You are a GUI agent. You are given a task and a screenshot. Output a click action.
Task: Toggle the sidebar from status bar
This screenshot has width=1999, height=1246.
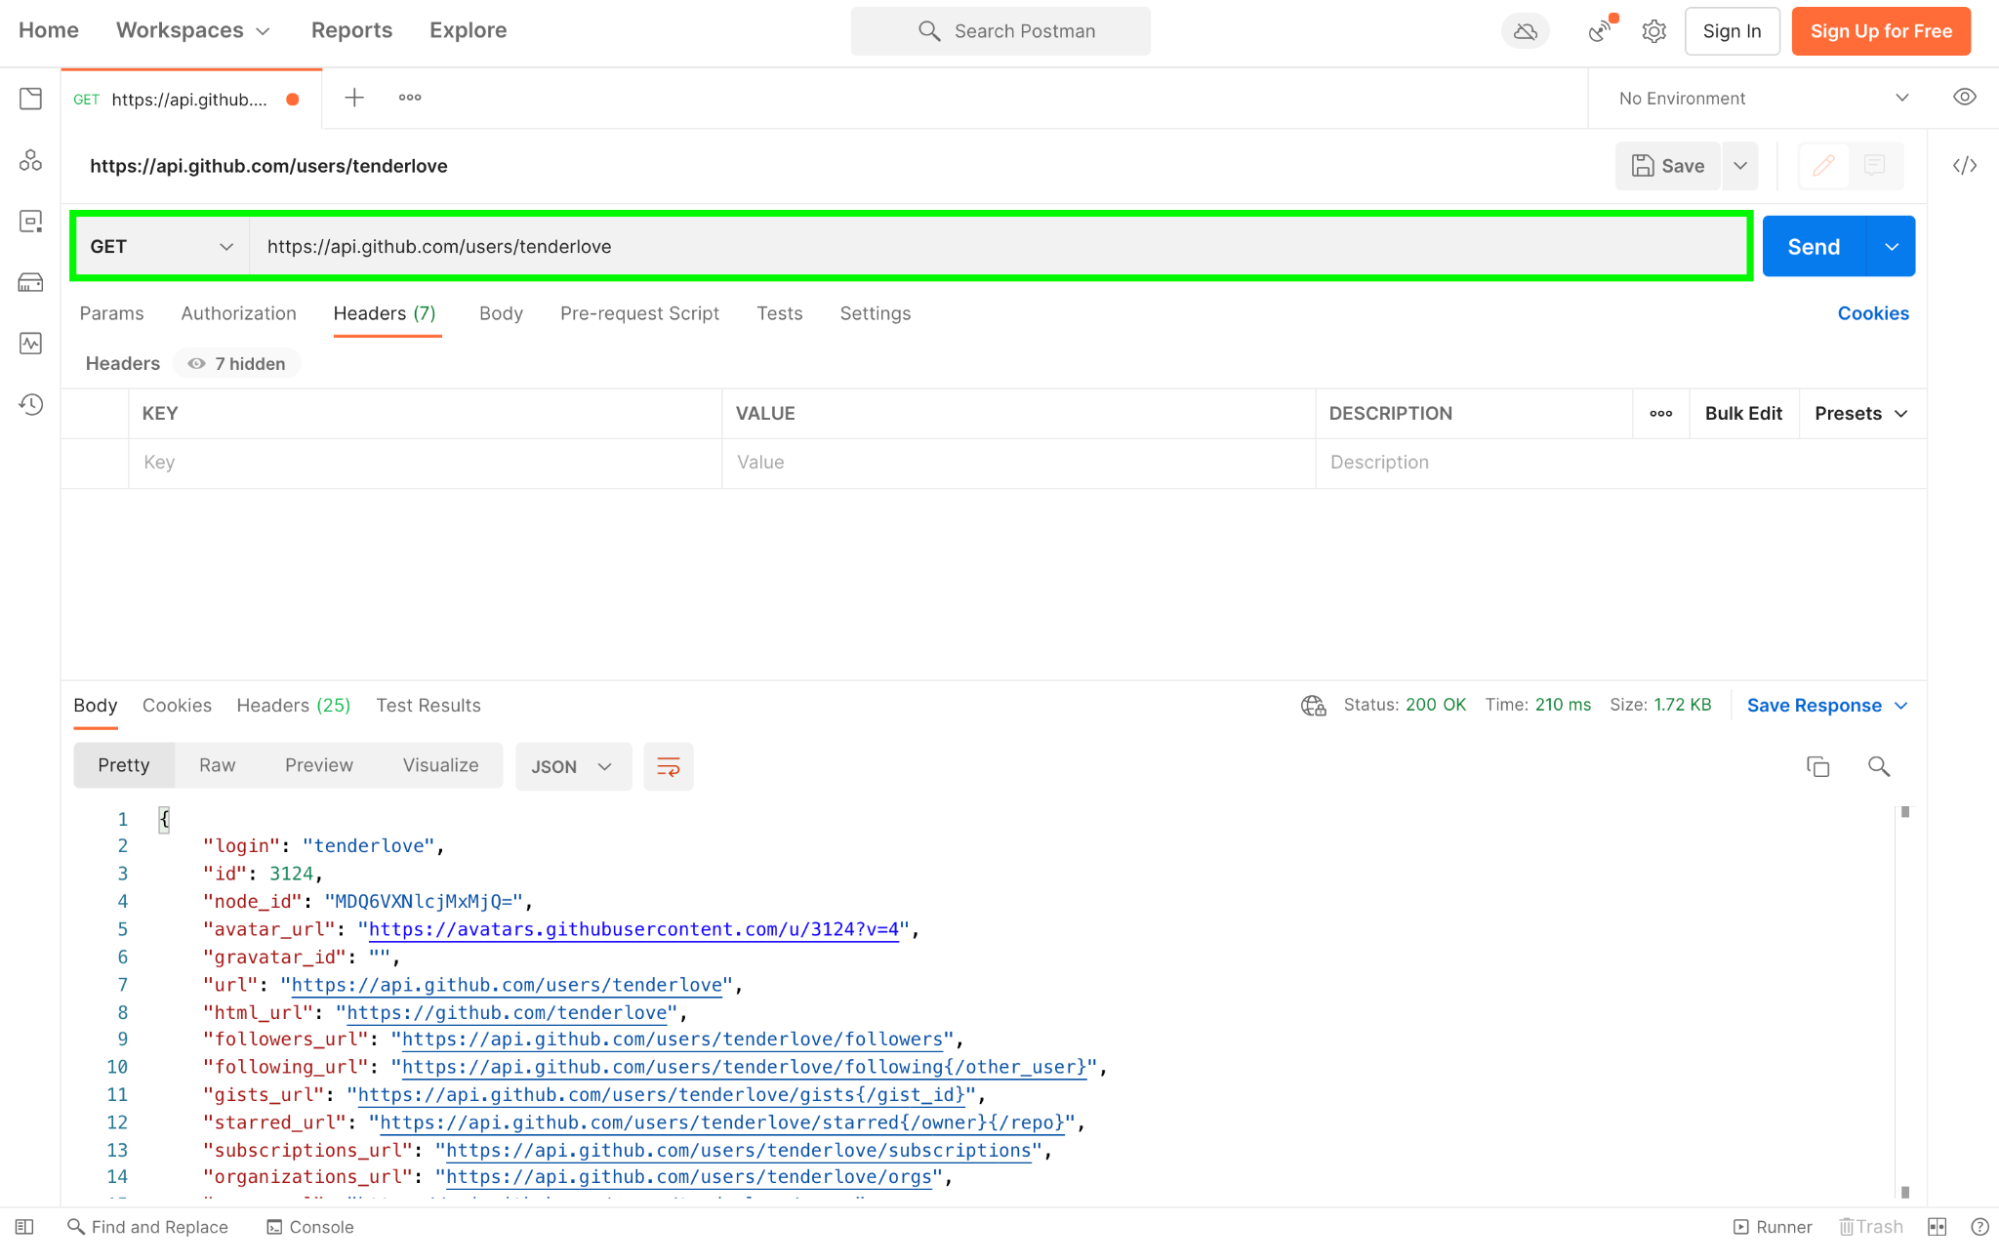tap(25, 1227)
